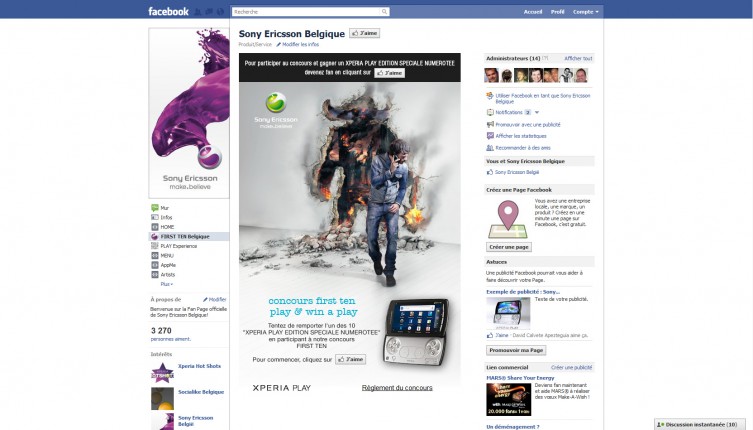This screenshot has width=753, height=430.
Task: Focus the Recherche search field
Action: point(306,12)
